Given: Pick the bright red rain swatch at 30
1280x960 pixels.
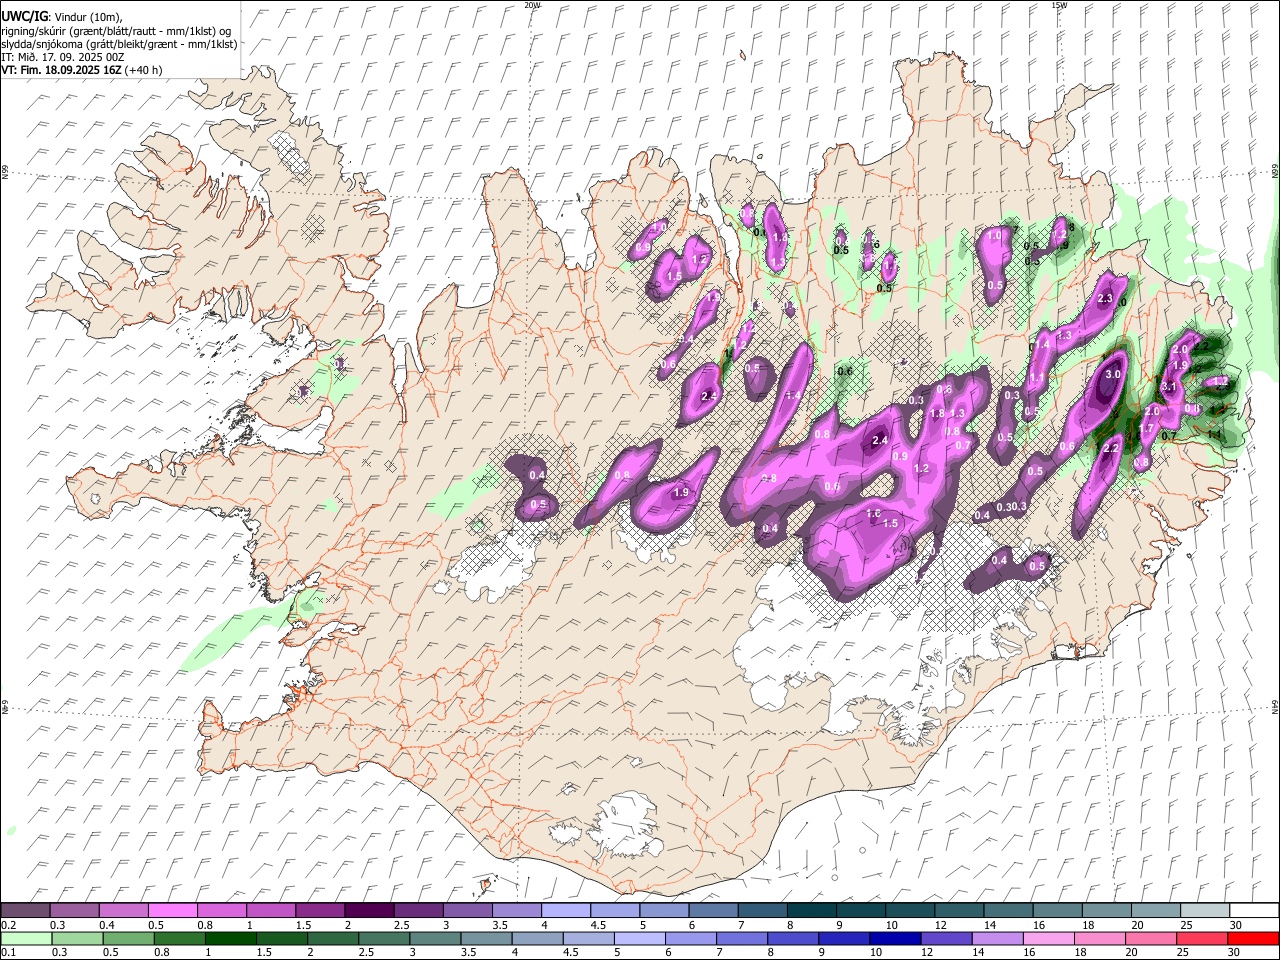Looking at the screenshot, I should [x=1252, y=939].
